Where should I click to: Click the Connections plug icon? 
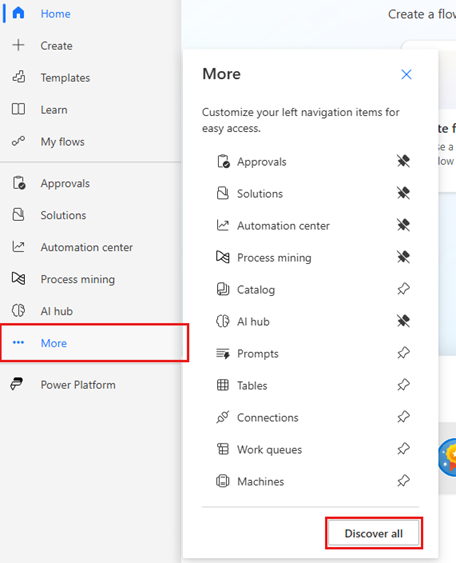click(x=223, y=417)
